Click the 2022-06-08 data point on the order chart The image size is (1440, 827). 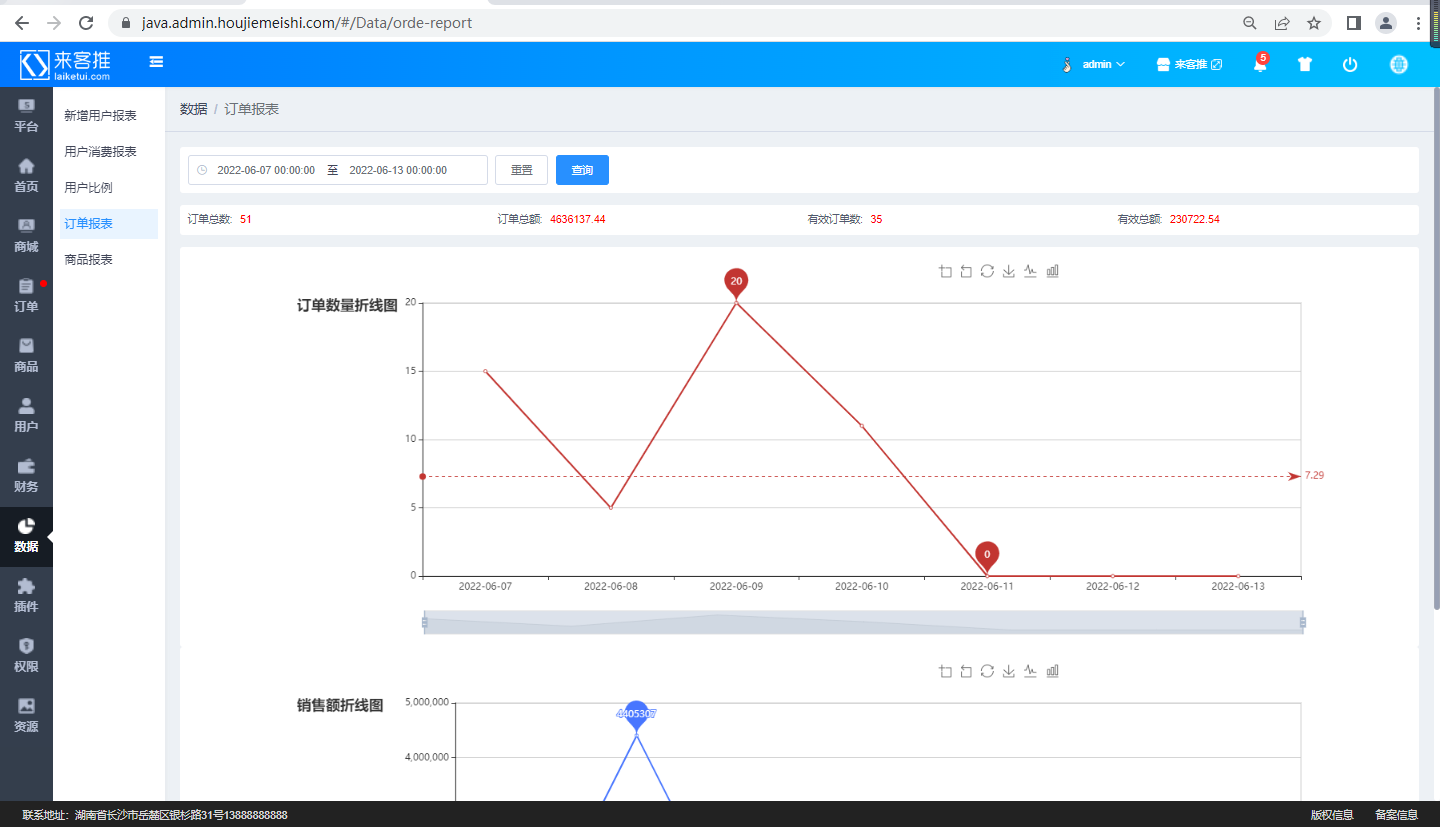(x=611, y=507)
